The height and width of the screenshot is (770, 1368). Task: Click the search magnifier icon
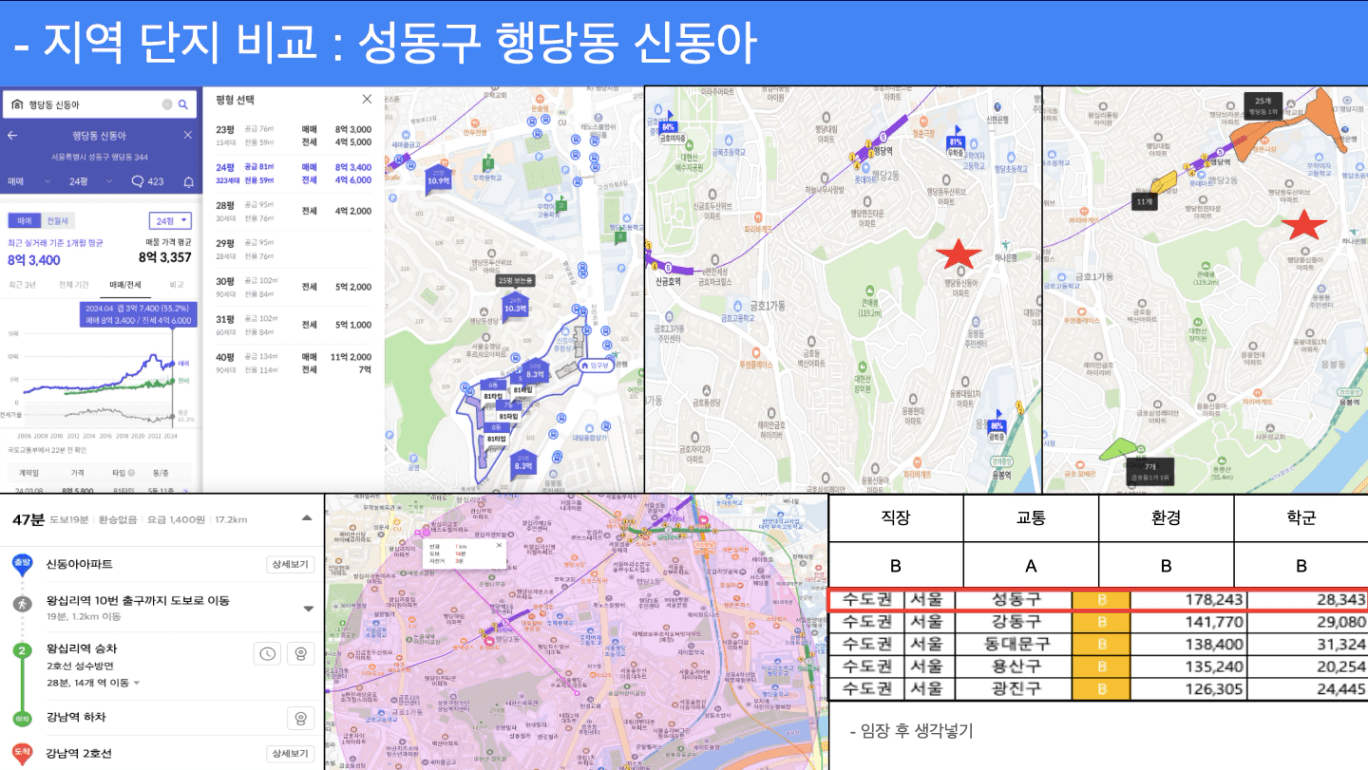coord(183,105)
